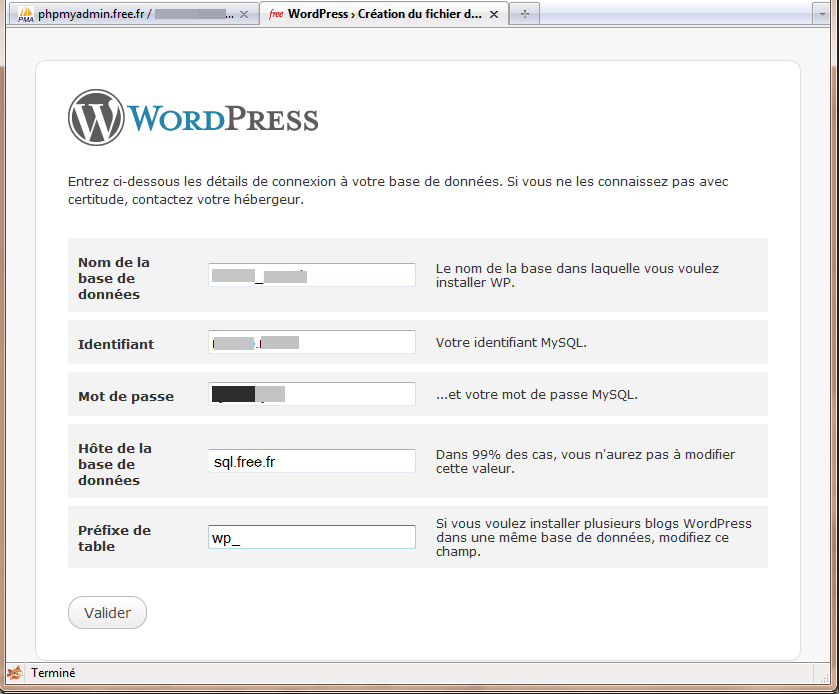Screen dimensions: 840x694
Task: Open a new browser tab with plus button
Action: tap(524, 14)
